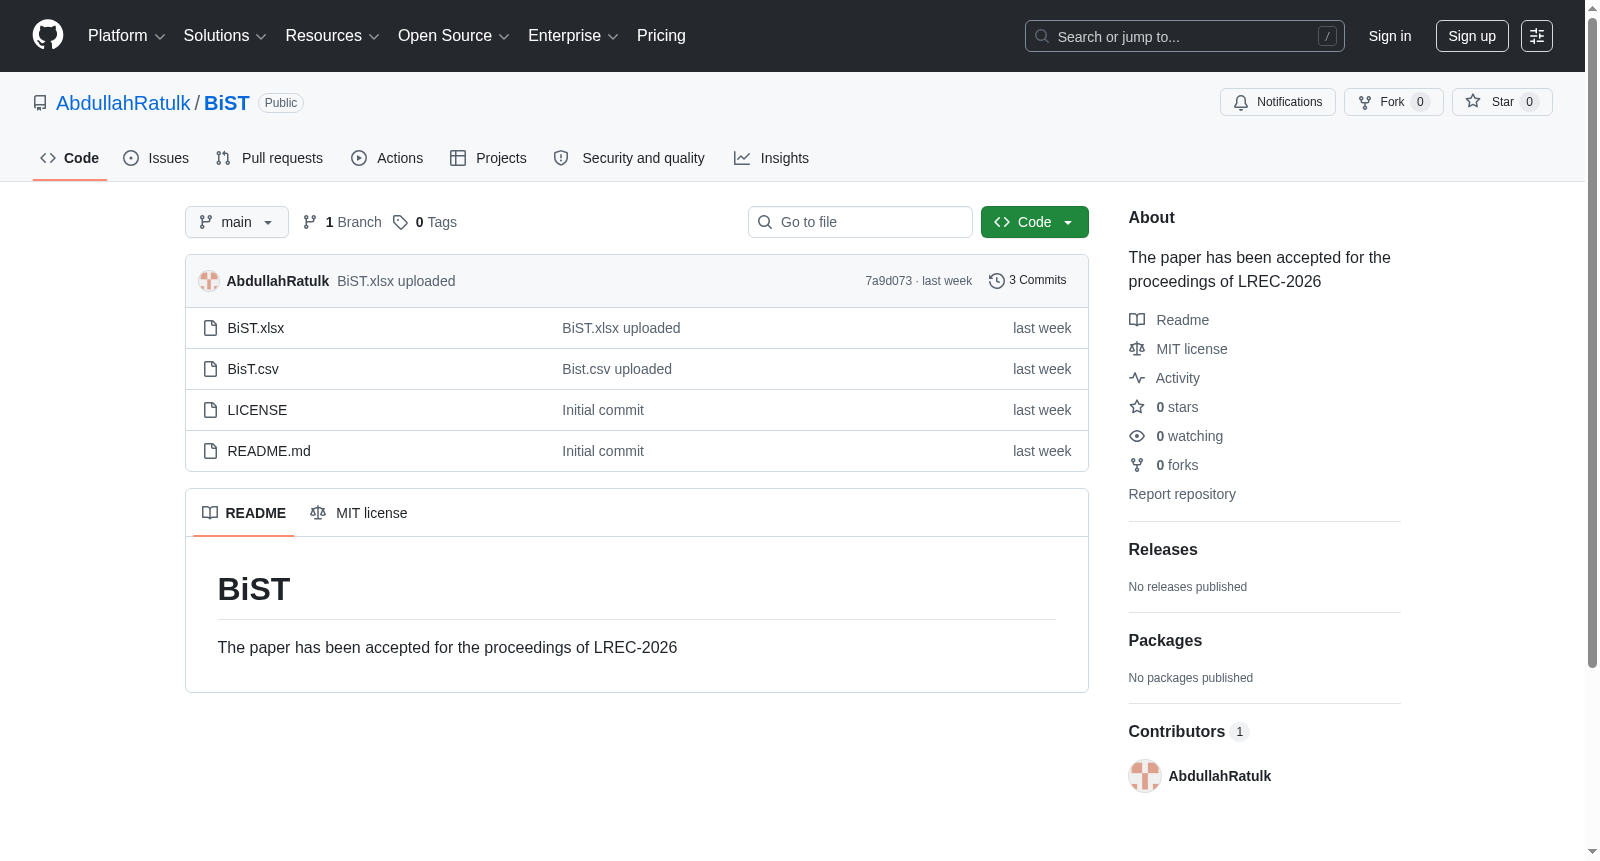Open 0 stars link in About

1164,407
